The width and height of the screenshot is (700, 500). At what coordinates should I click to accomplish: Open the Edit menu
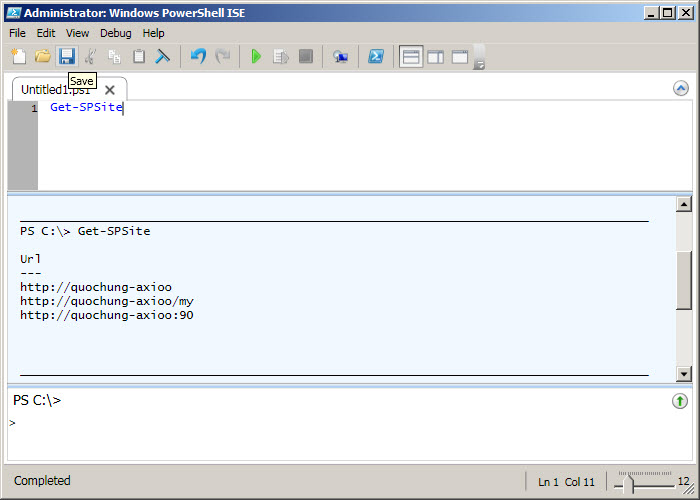pyautogui.click(x=46, y=33)
